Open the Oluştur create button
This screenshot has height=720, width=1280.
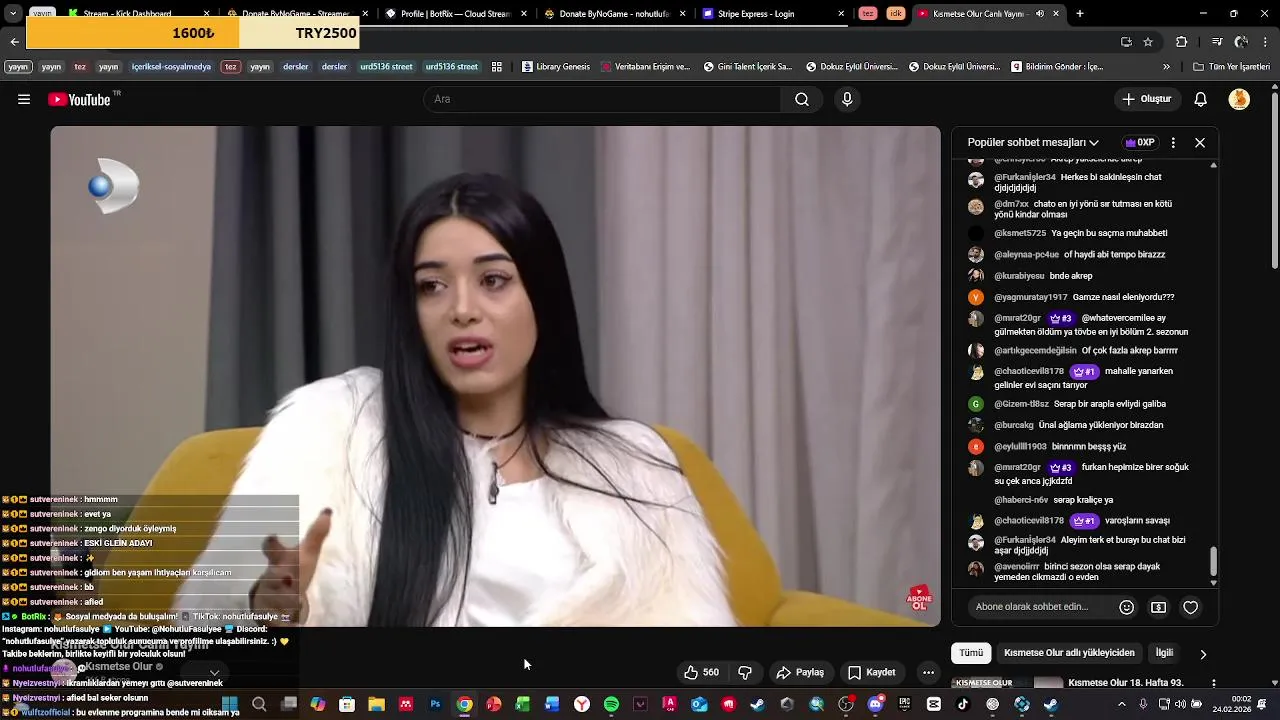click(1146, 99)
